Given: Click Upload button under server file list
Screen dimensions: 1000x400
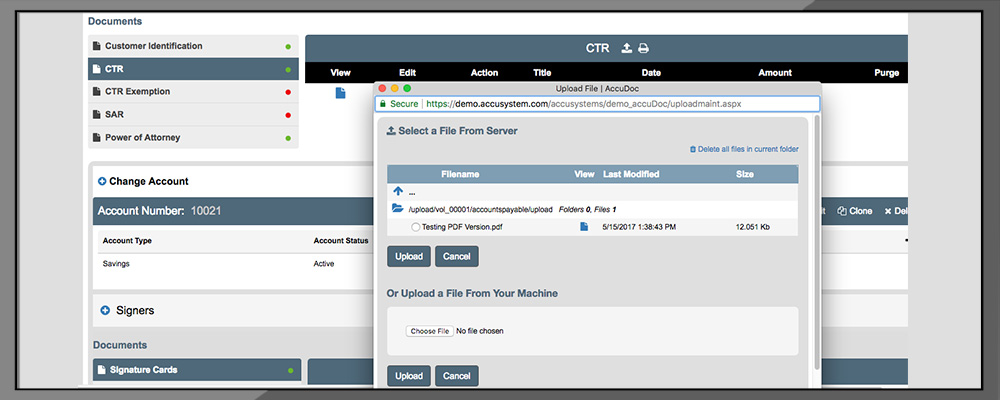Looking at the screenshot, I should coord(408,256).
